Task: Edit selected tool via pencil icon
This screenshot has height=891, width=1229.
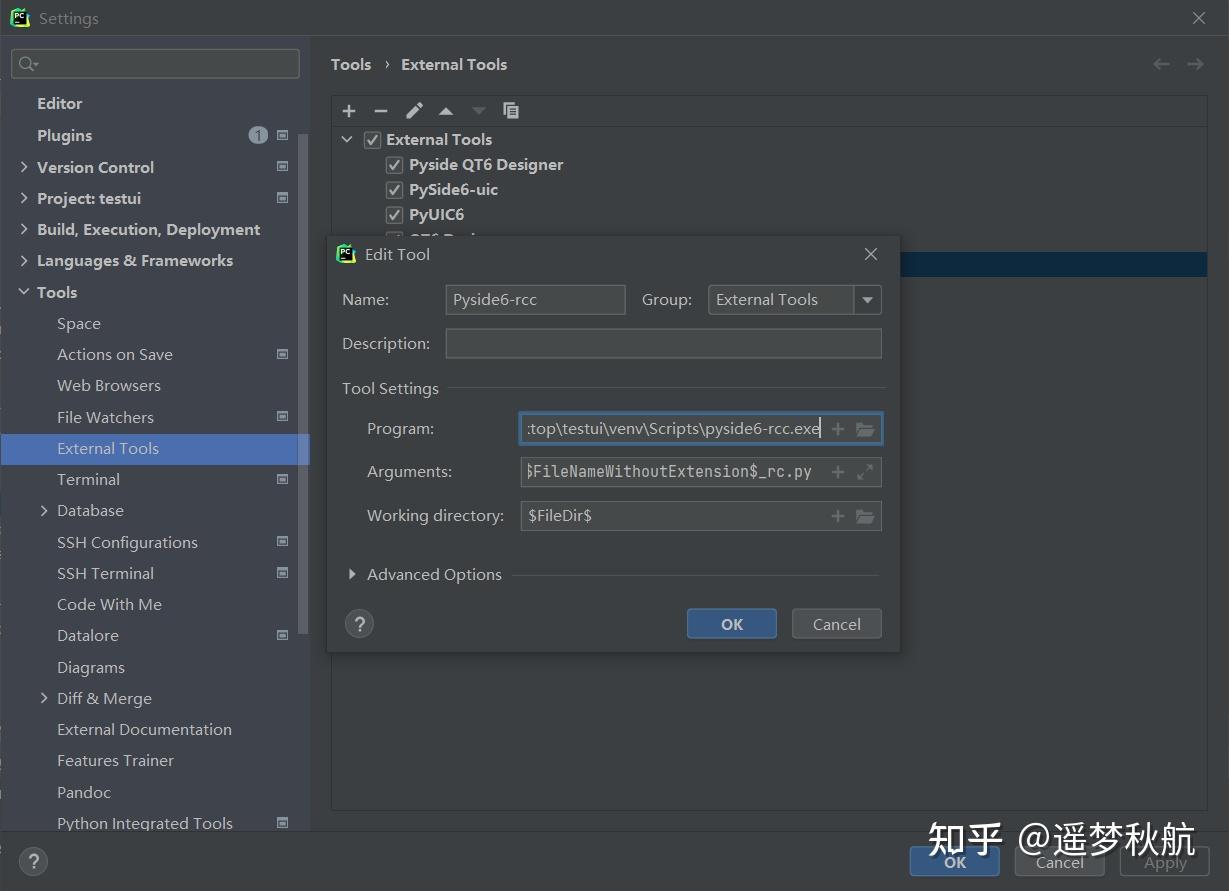Action: coord(414,111)
